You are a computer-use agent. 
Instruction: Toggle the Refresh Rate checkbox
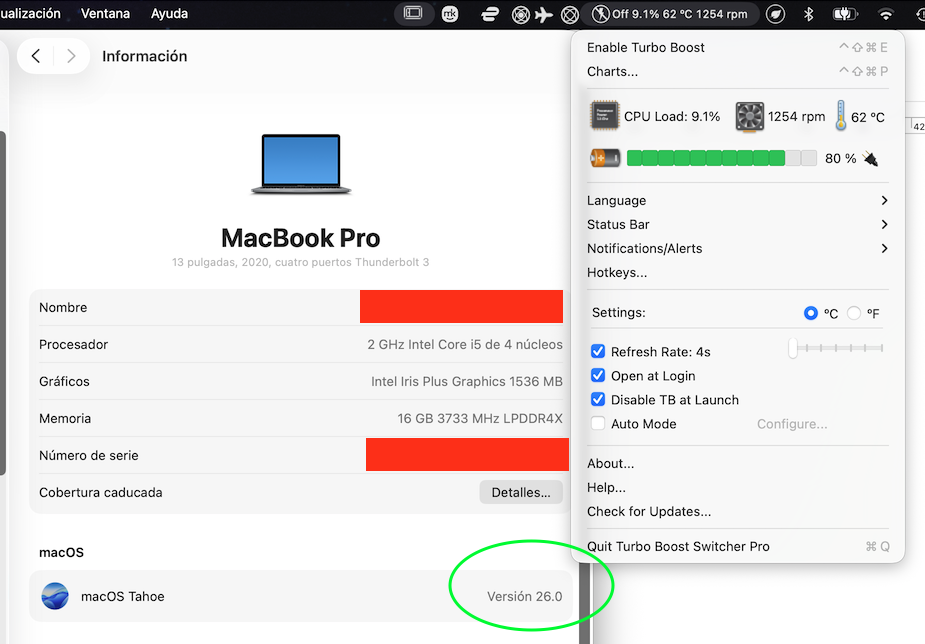tap(598, 351)
